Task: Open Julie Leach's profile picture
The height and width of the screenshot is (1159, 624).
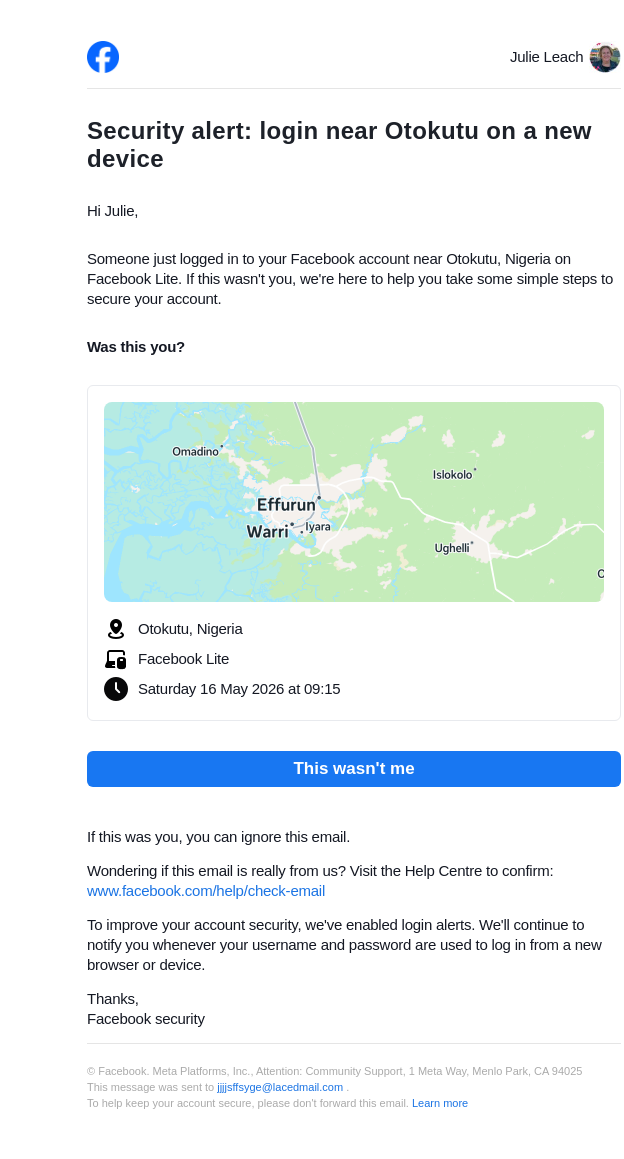Action: (605, 57)
